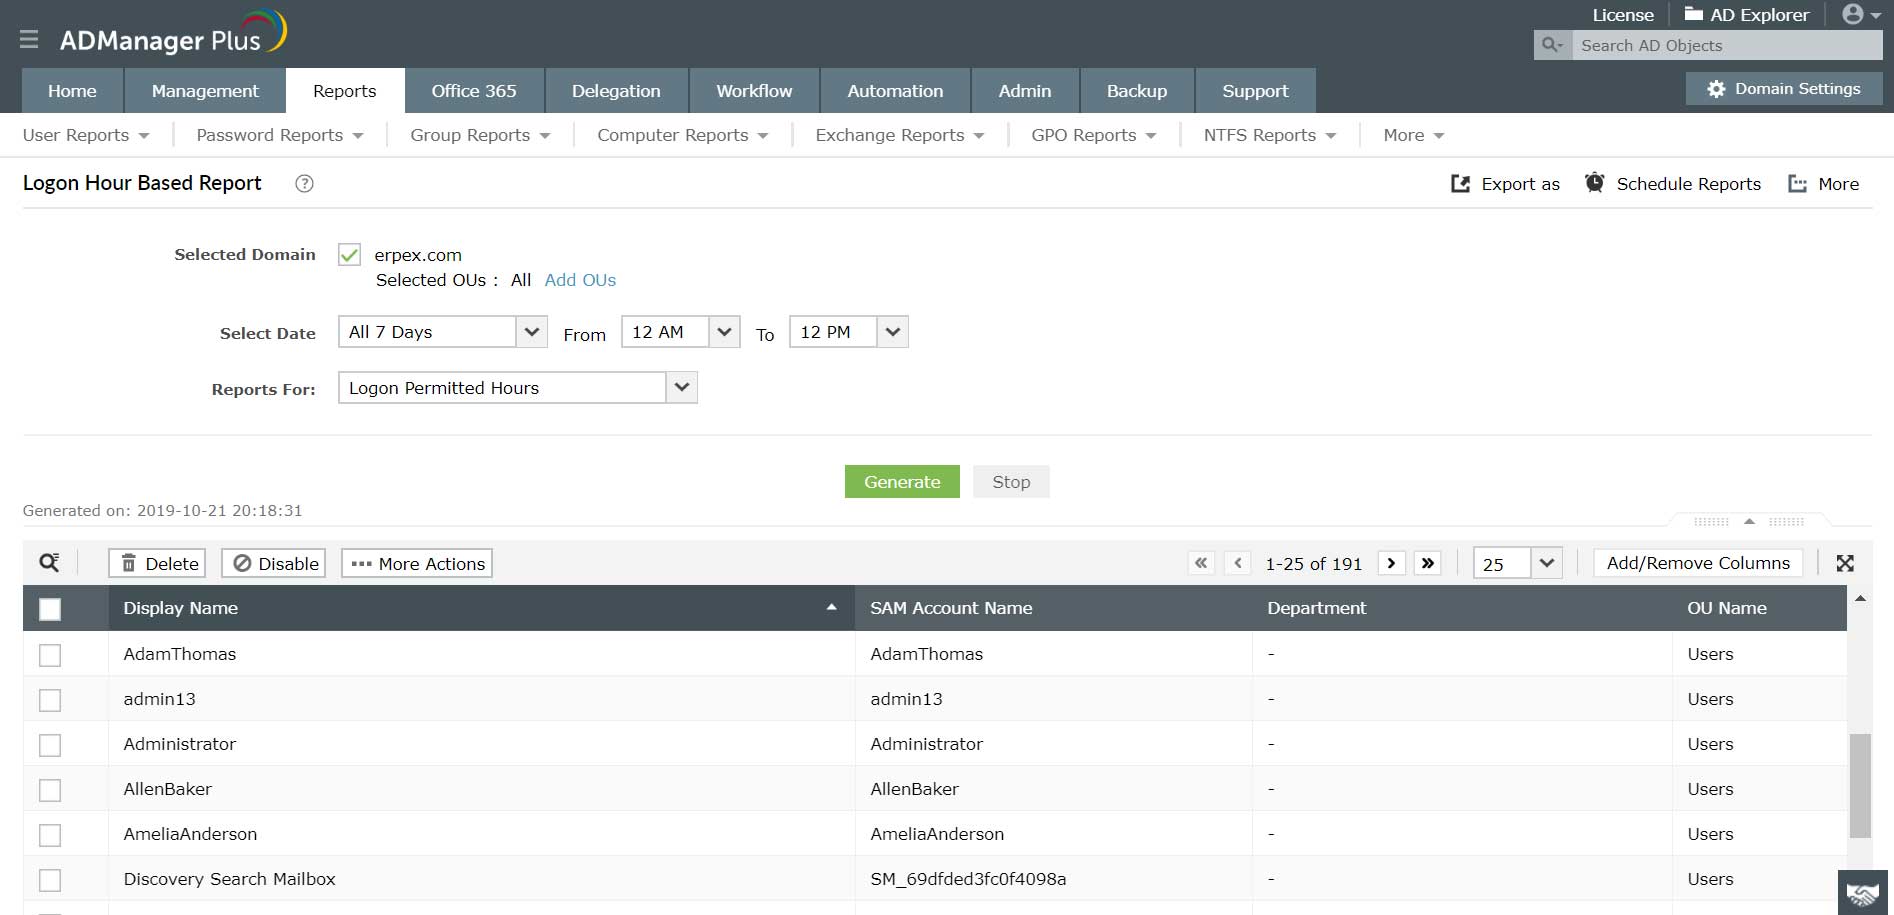Click the help question mark icon
Image resolution: width=1894 pixels, height=915 pixels.
coord(305,183)
